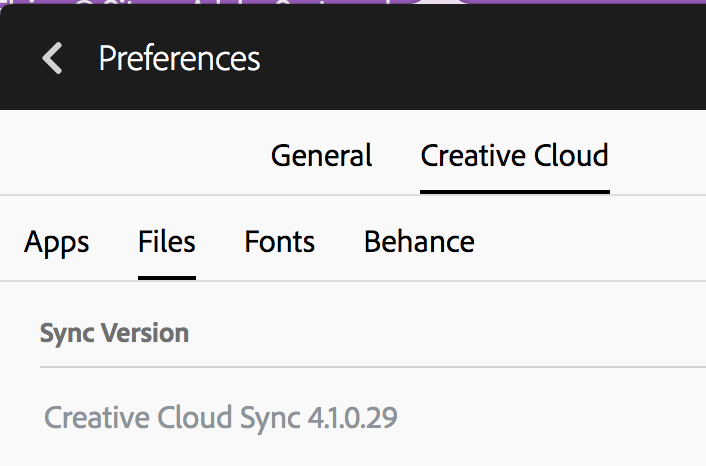Open the Fonts sub-tab
This screenshot has width=706, height=466.
click(280, 242)
